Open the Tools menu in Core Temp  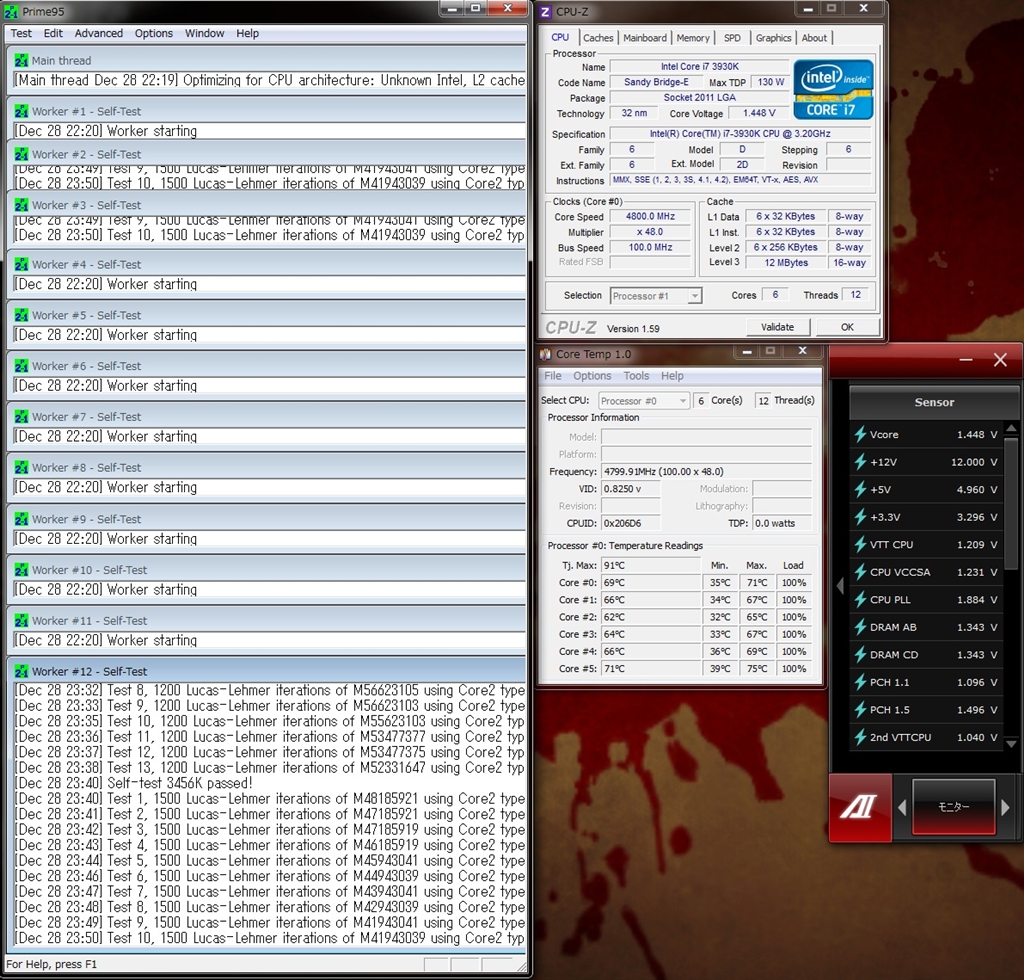(x=636, y=376)
